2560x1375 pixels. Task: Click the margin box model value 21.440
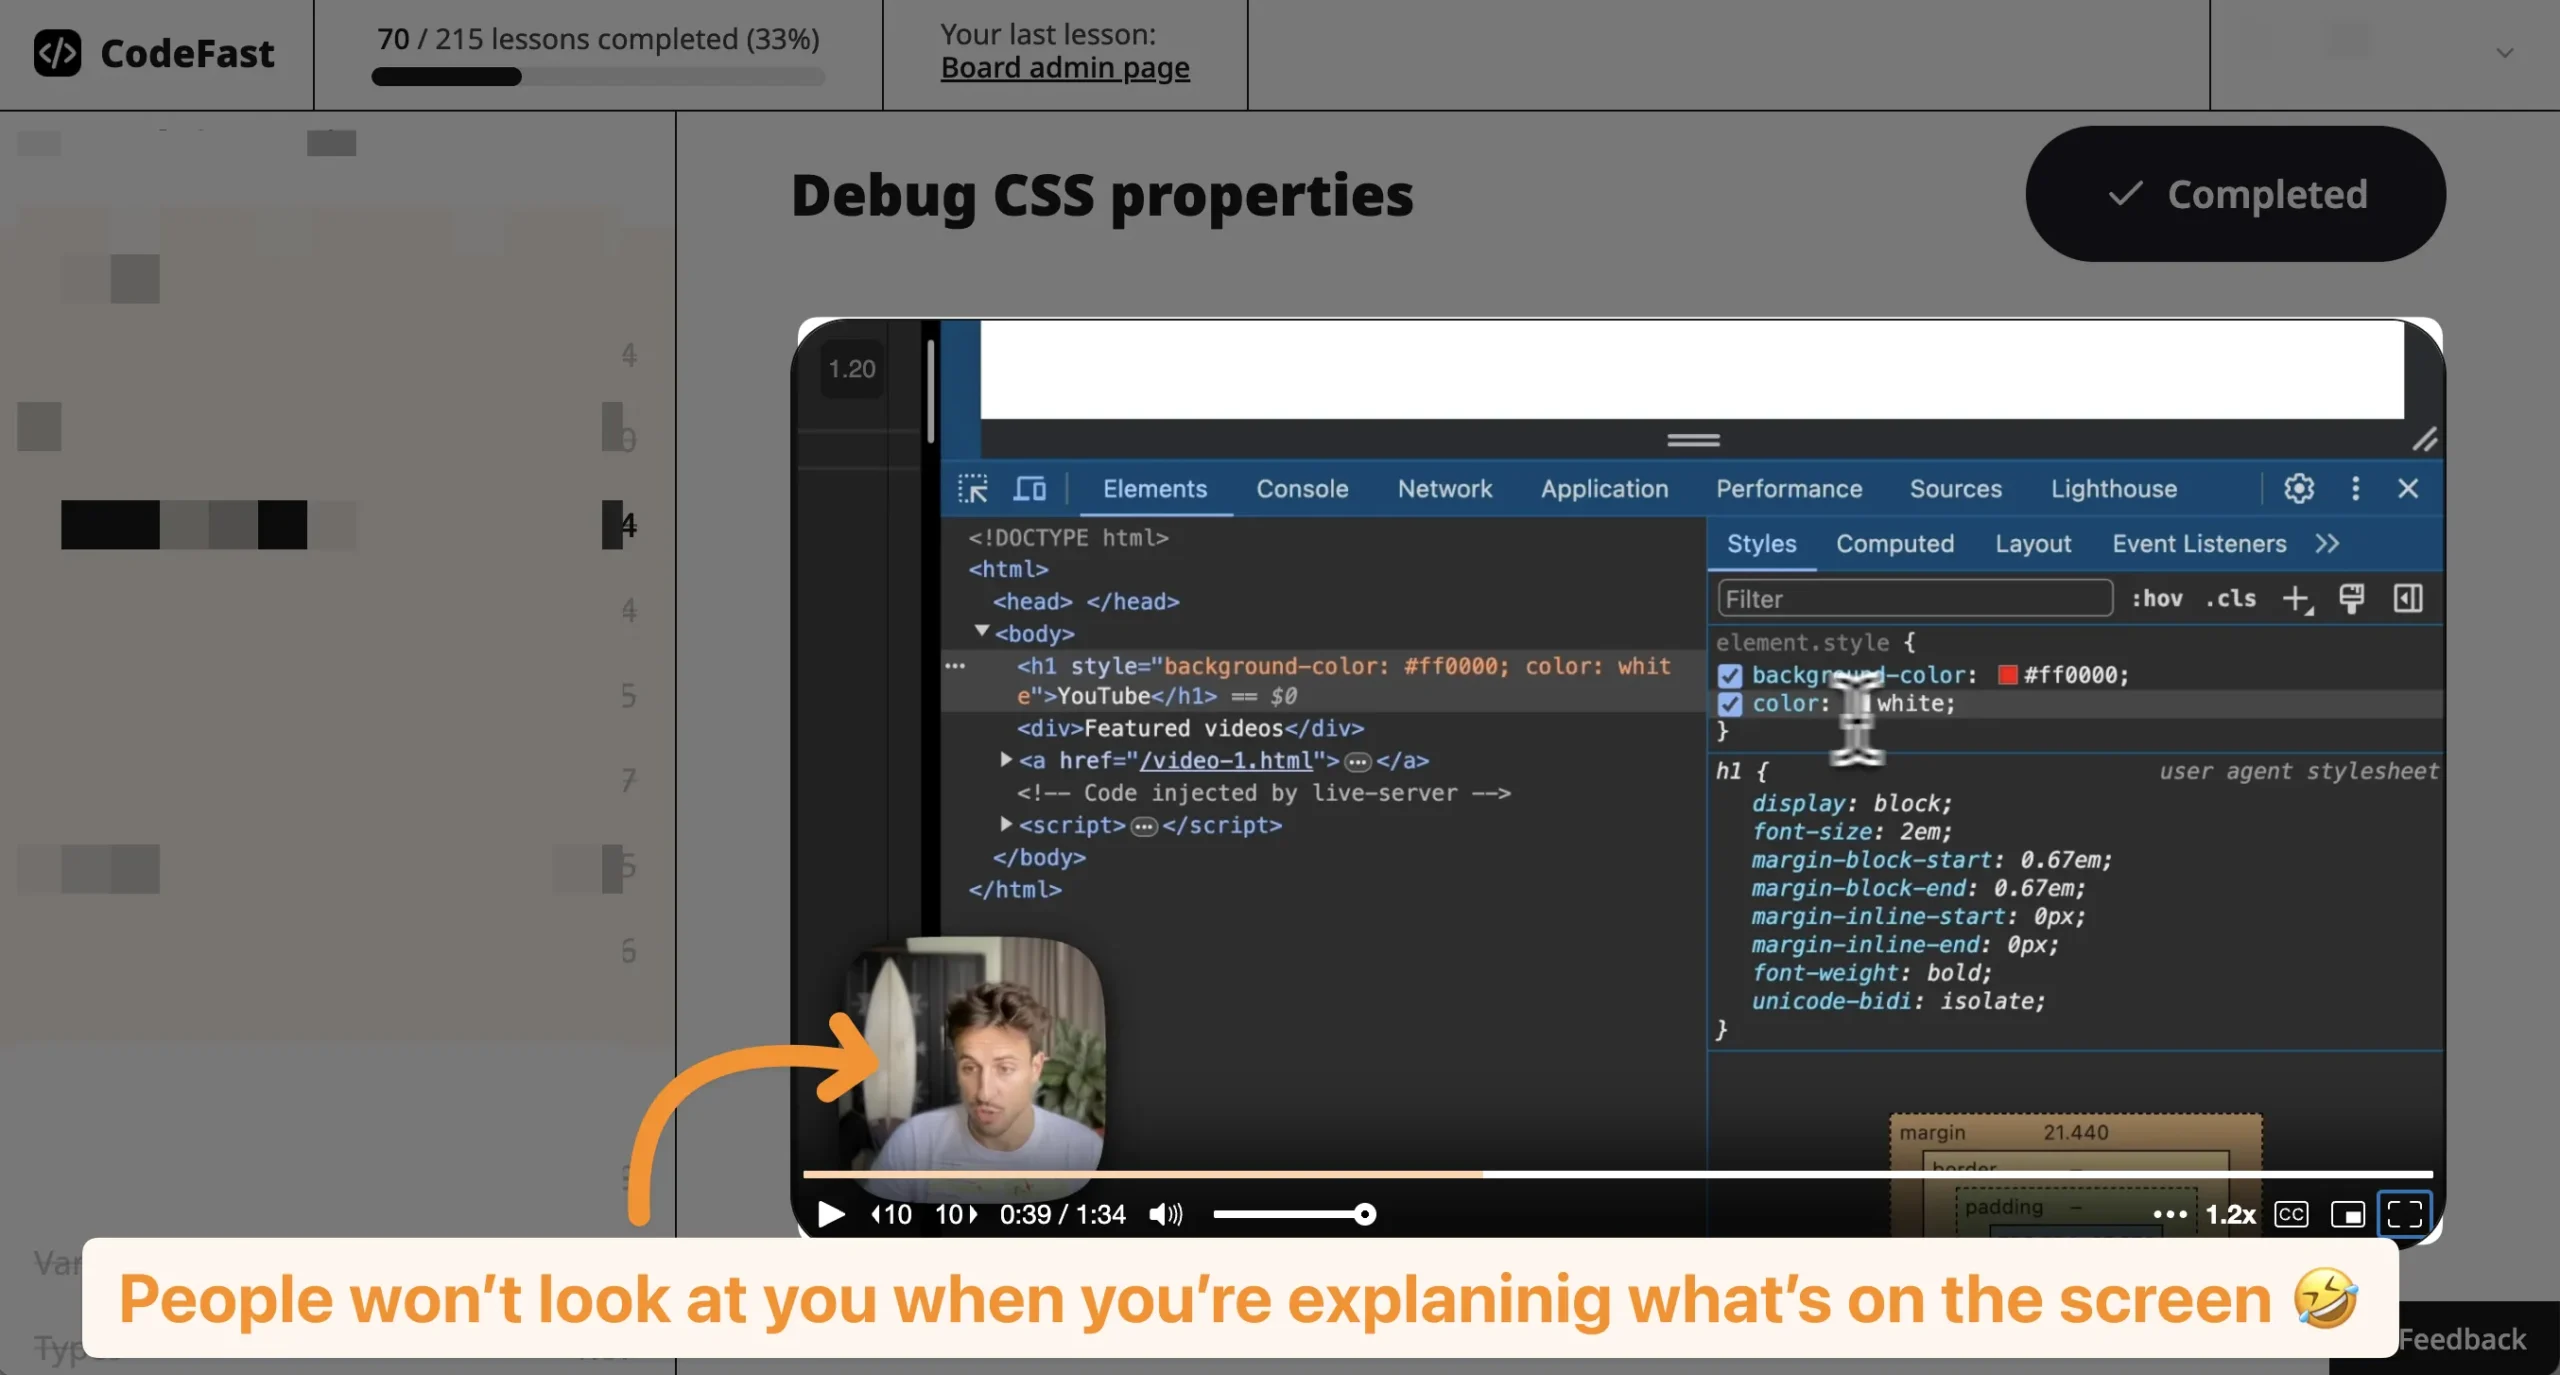click(x=2075, y=1132)
